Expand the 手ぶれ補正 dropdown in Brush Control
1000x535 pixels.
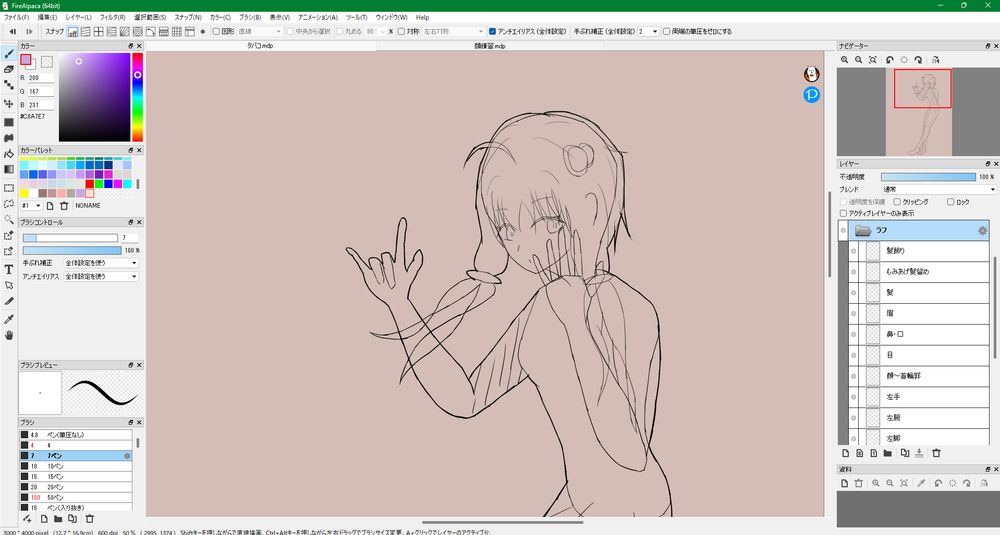coord(100,263)
